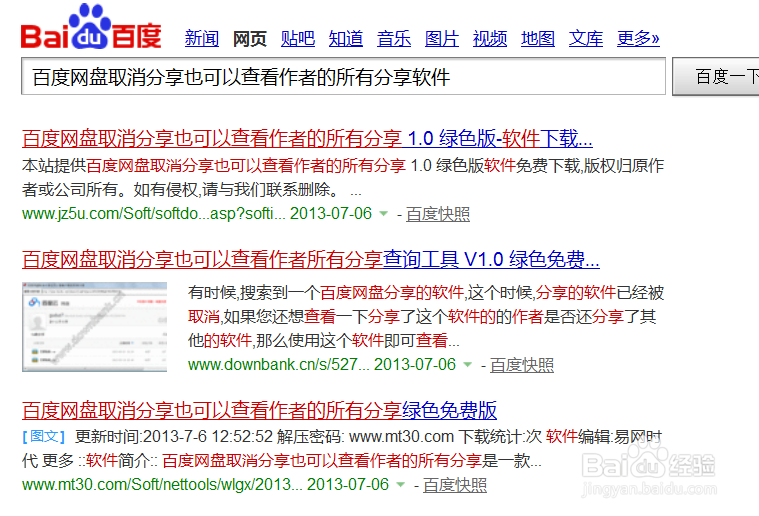
Task: Expand the 更多» more link
Action: point(638,38)
